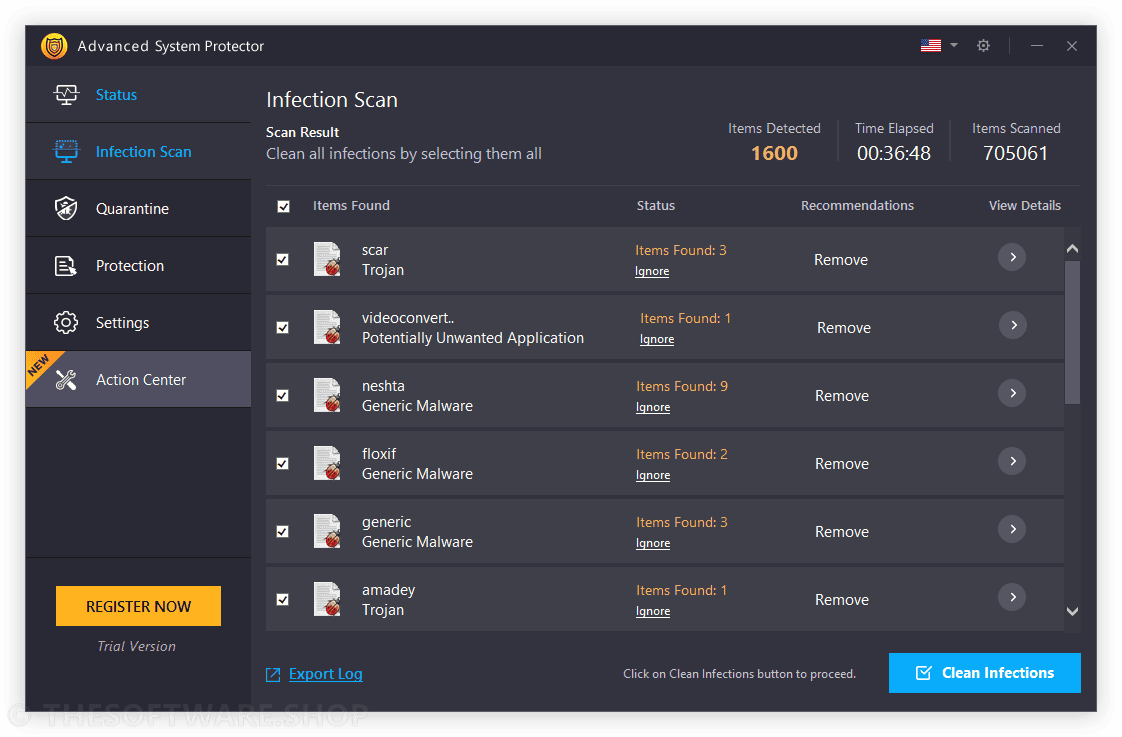Screen dimensions: 1122x737
Task: Uncheck the amadey Trojan checkbox
Action: 283,599
